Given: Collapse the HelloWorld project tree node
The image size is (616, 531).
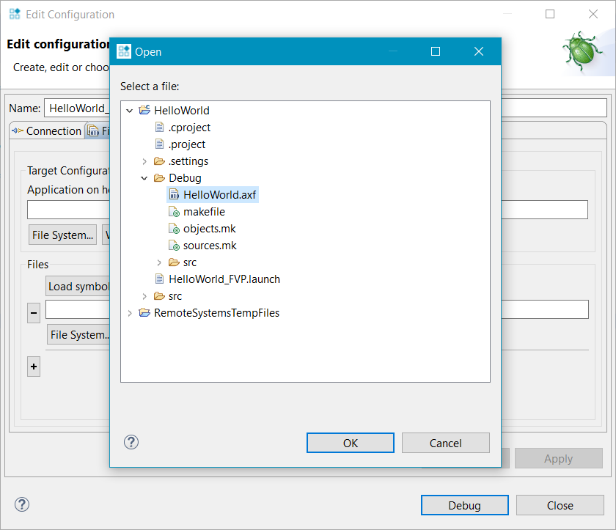Looking at the screenshot, I should point(129,110).
